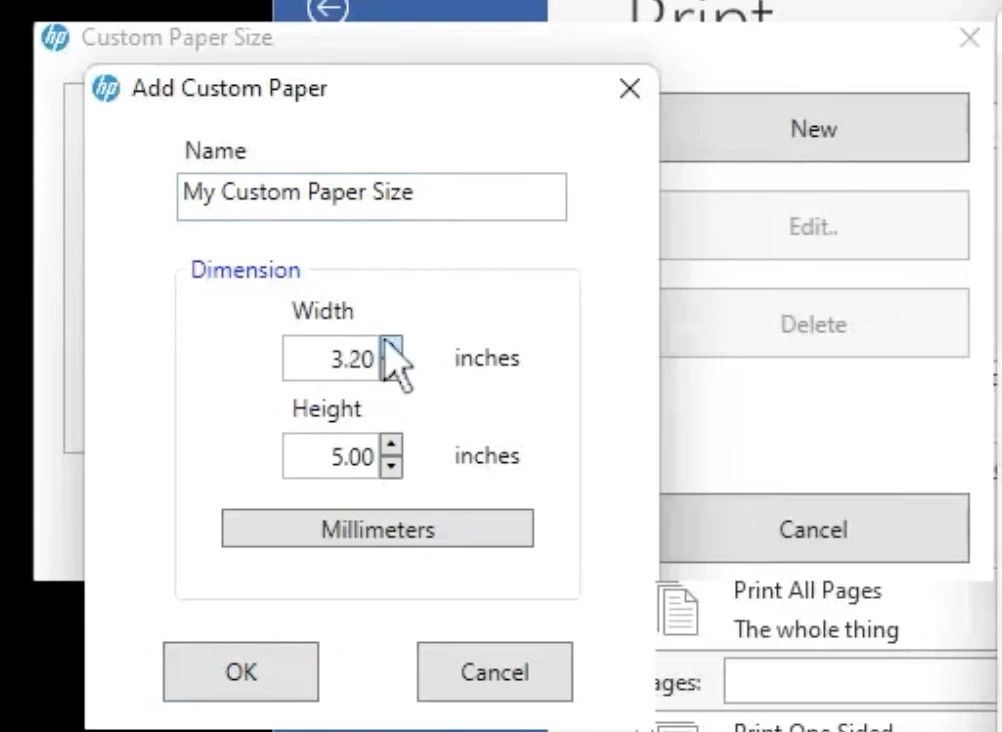Click the Height value field showing 5.00

[x=331, y=456]
